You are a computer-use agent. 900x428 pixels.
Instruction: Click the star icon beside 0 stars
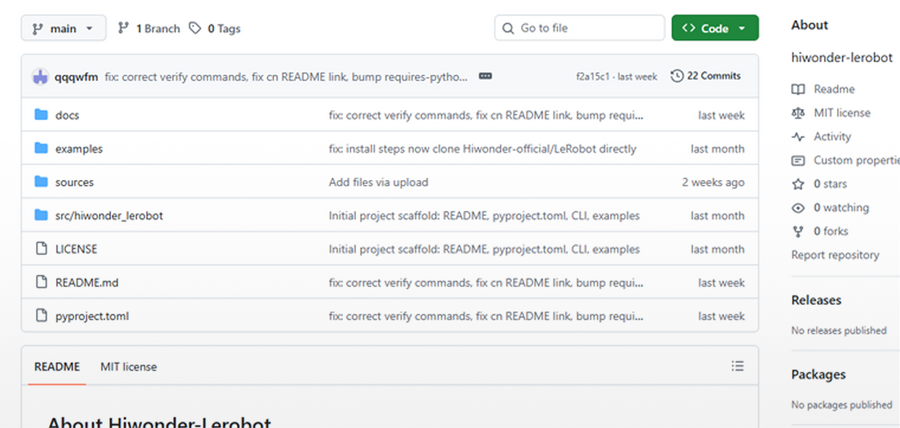pyautogui.click(x=798, y=184)
